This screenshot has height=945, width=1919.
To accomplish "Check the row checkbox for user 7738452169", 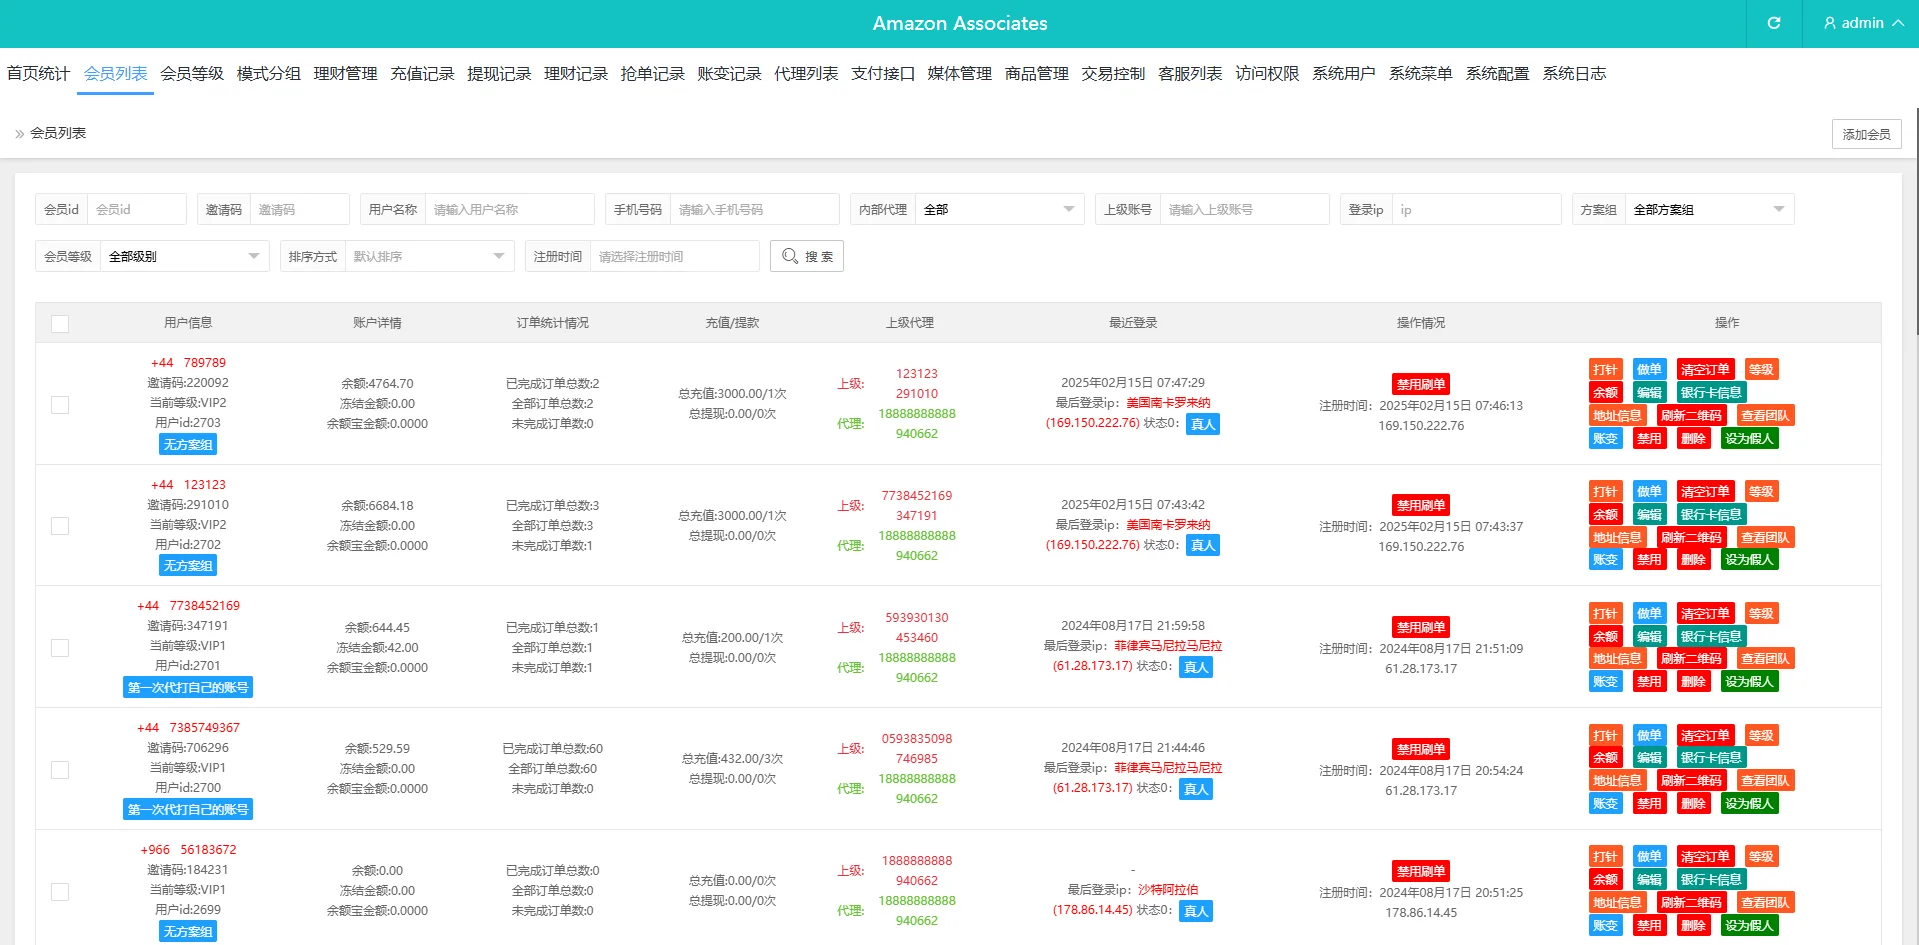I will coord(60,648).
